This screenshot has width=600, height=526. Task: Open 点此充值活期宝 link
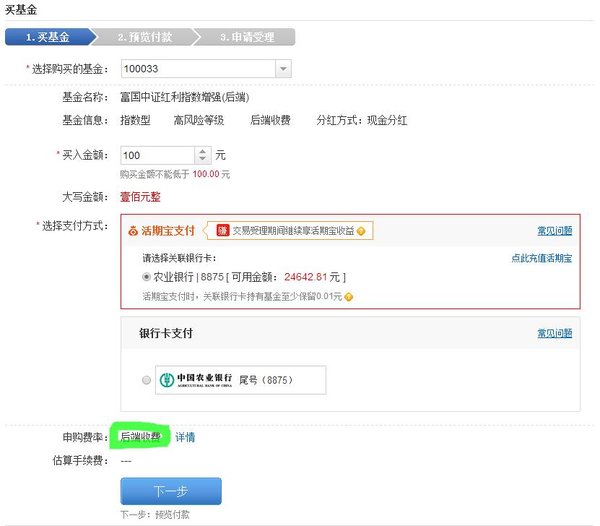pos(541,258)
